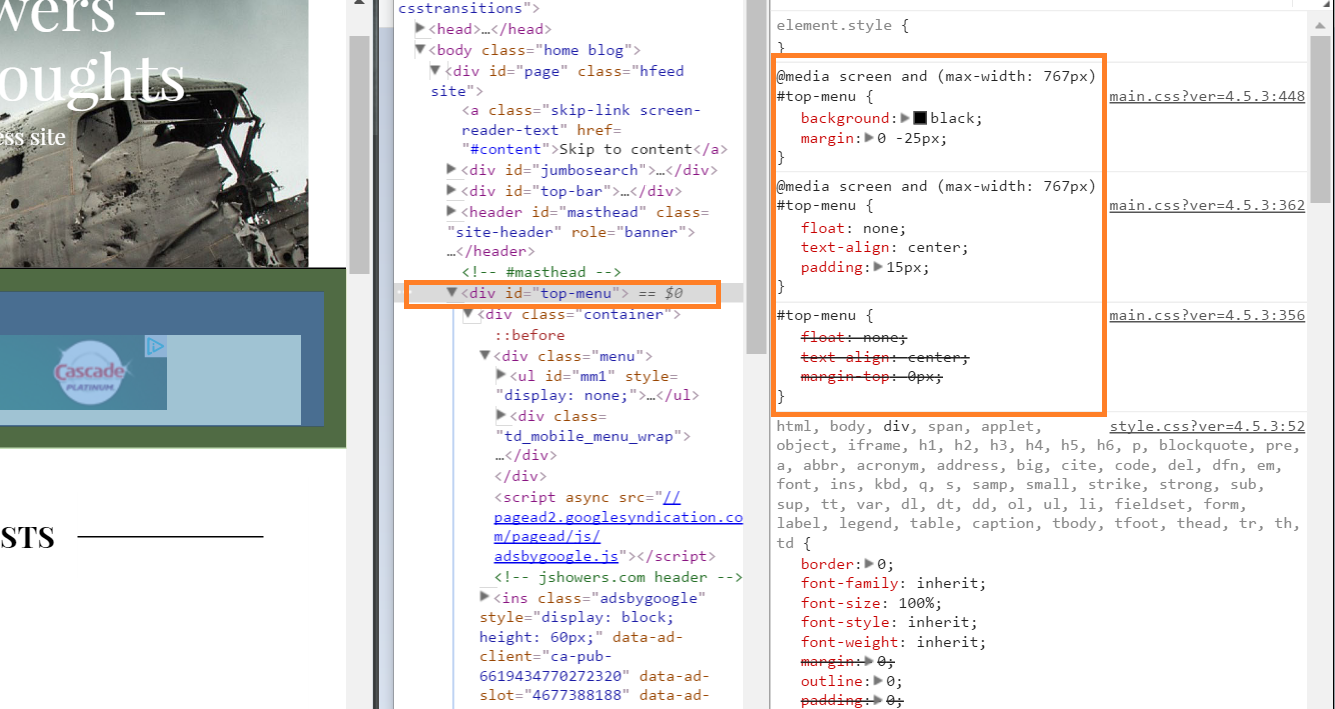This screenshot has width=1335, height=709.
Task: Open the black background color swatch
Action: 920,118
